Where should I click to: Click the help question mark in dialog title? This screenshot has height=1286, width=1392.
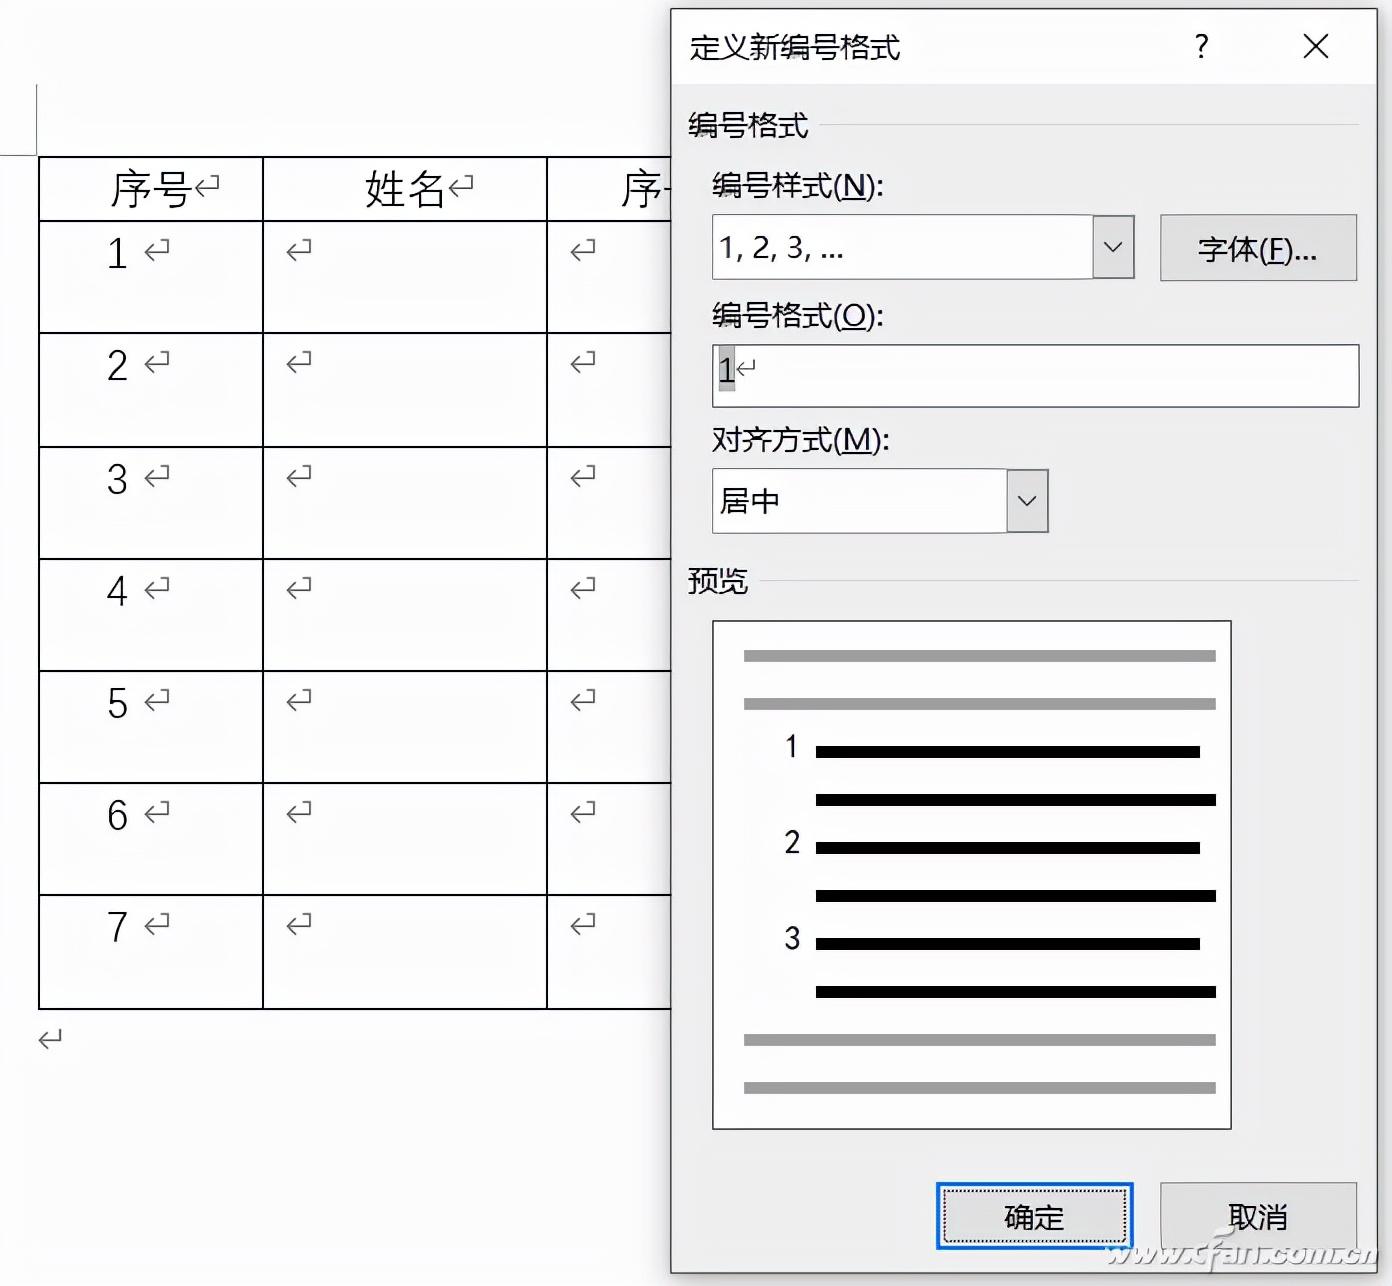pos(1201,46)
